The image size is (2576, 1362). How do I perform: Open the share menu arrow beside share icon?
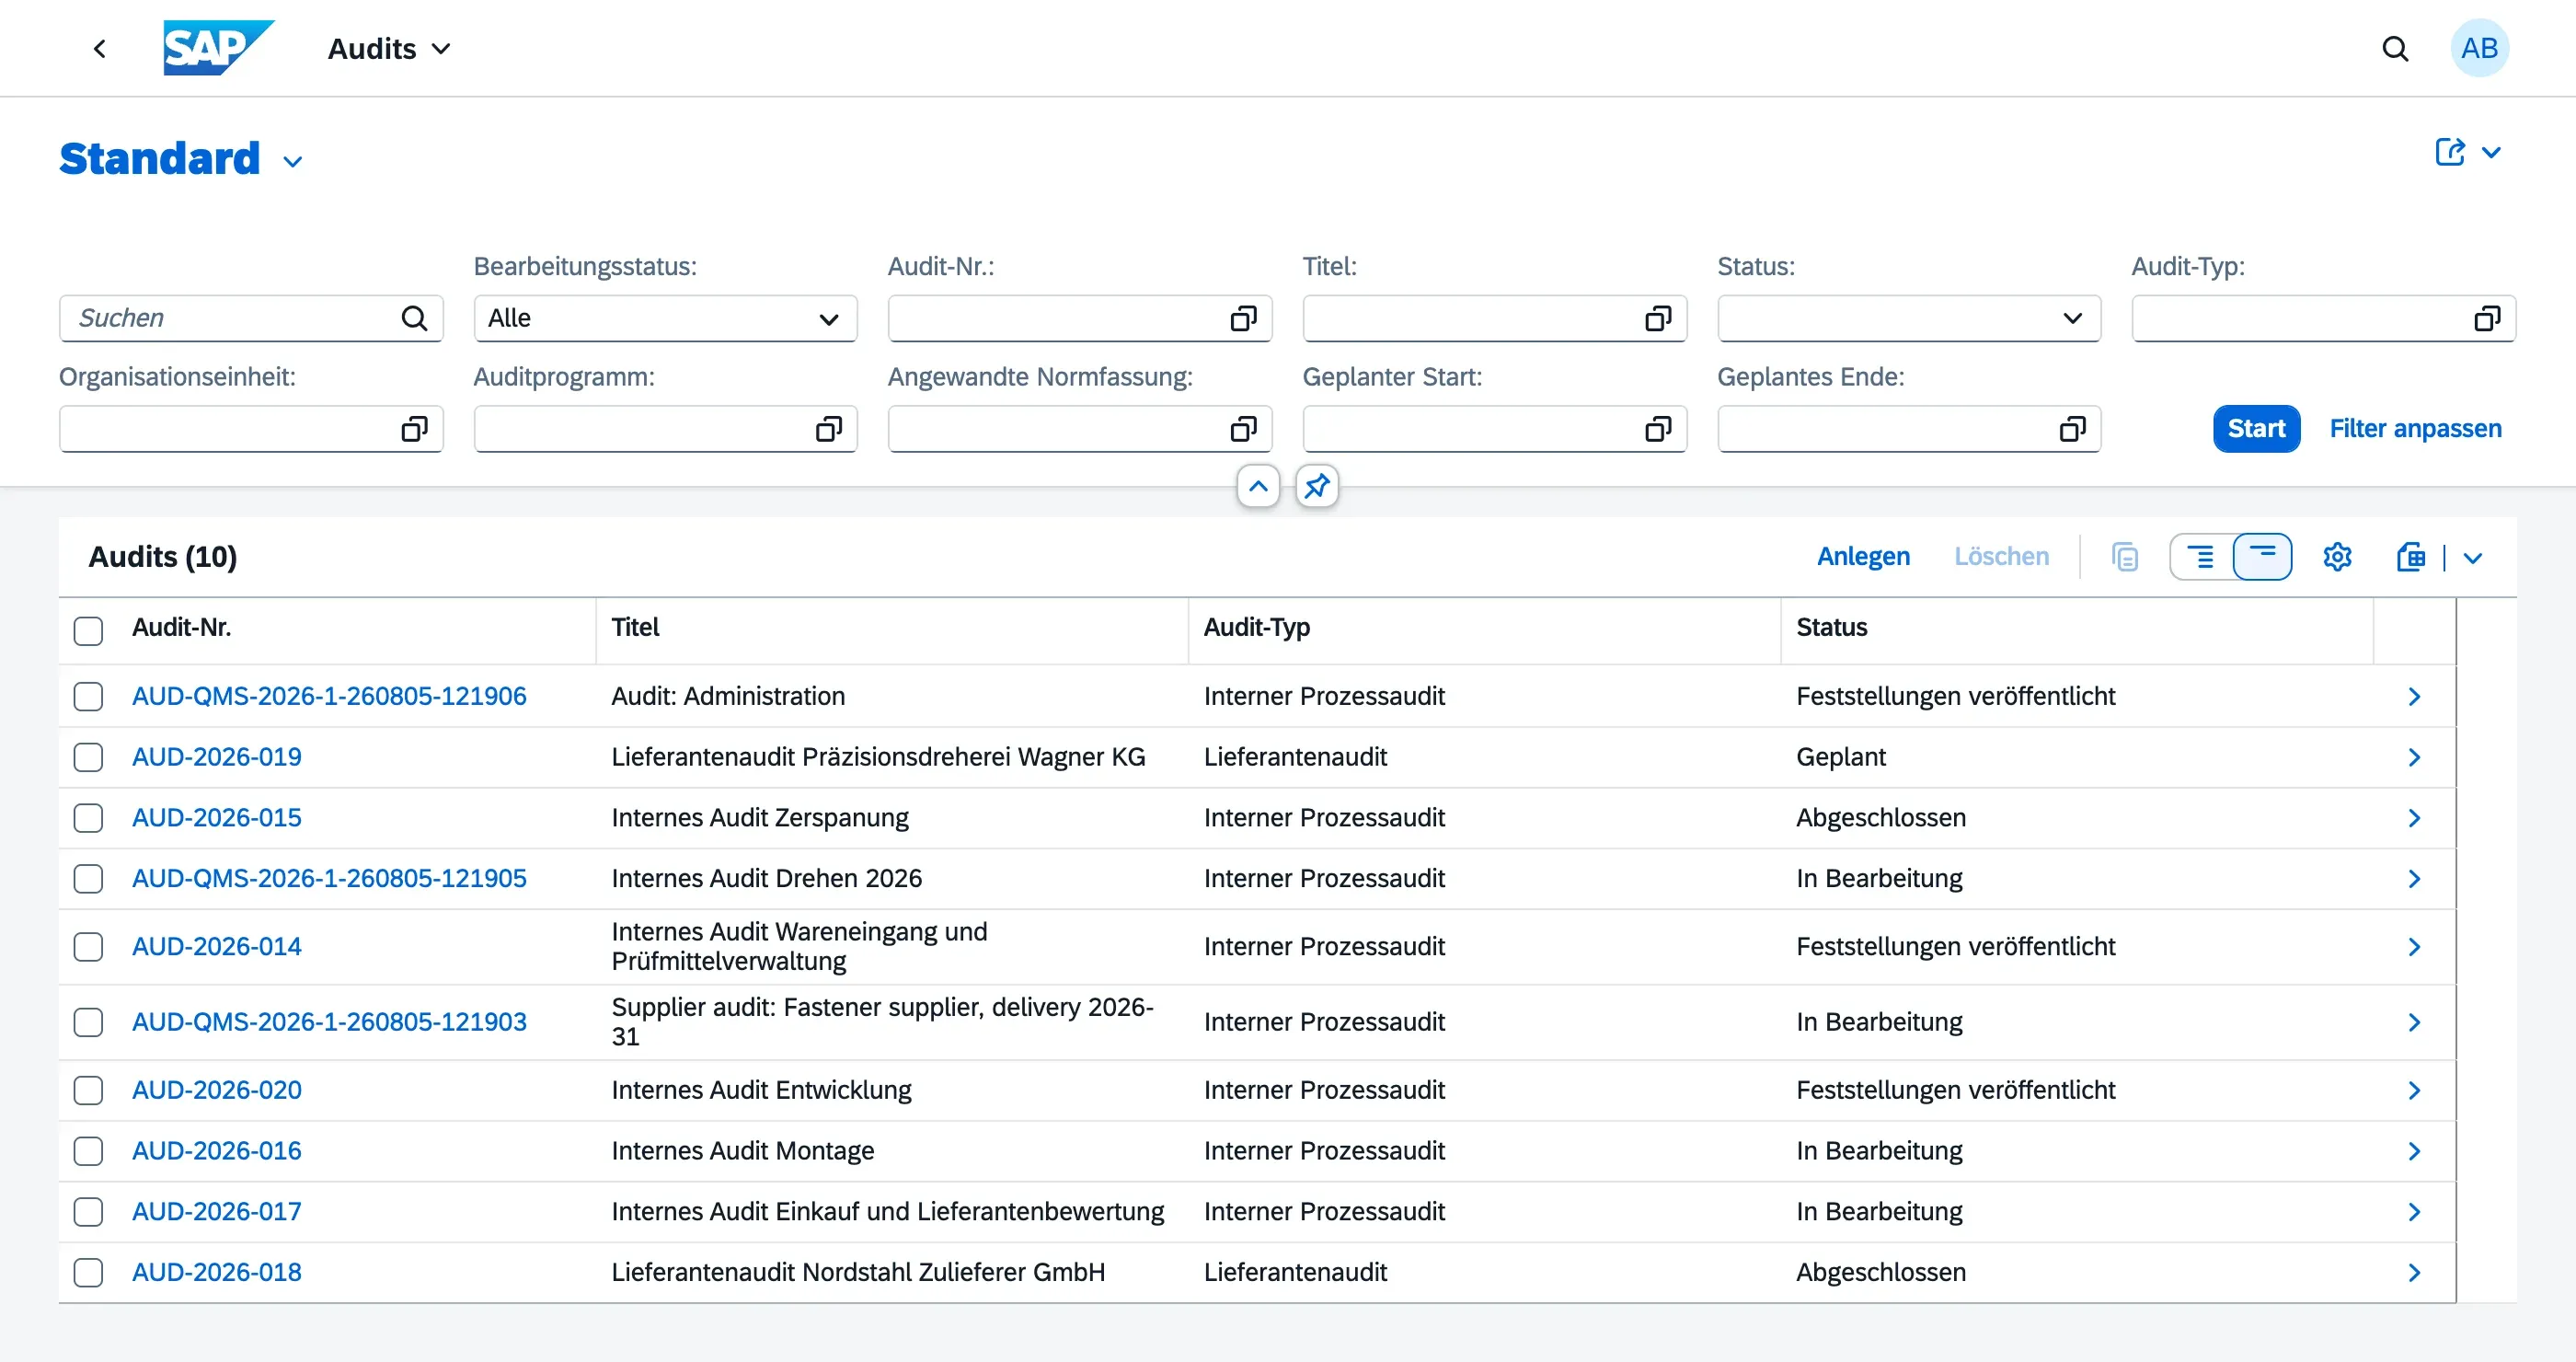2492,152
